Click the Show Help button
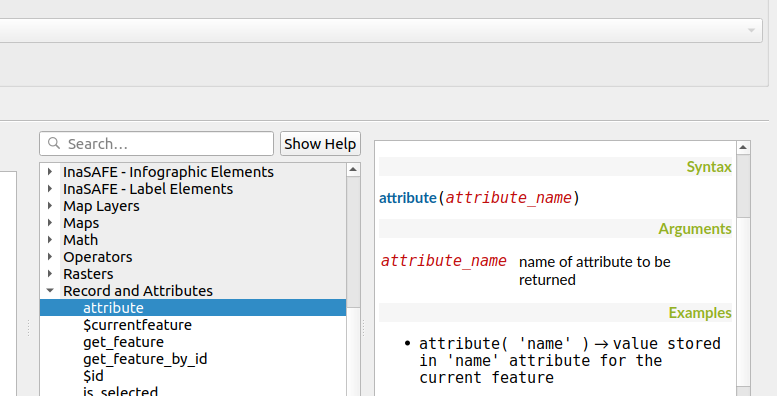 click(320, 144)
